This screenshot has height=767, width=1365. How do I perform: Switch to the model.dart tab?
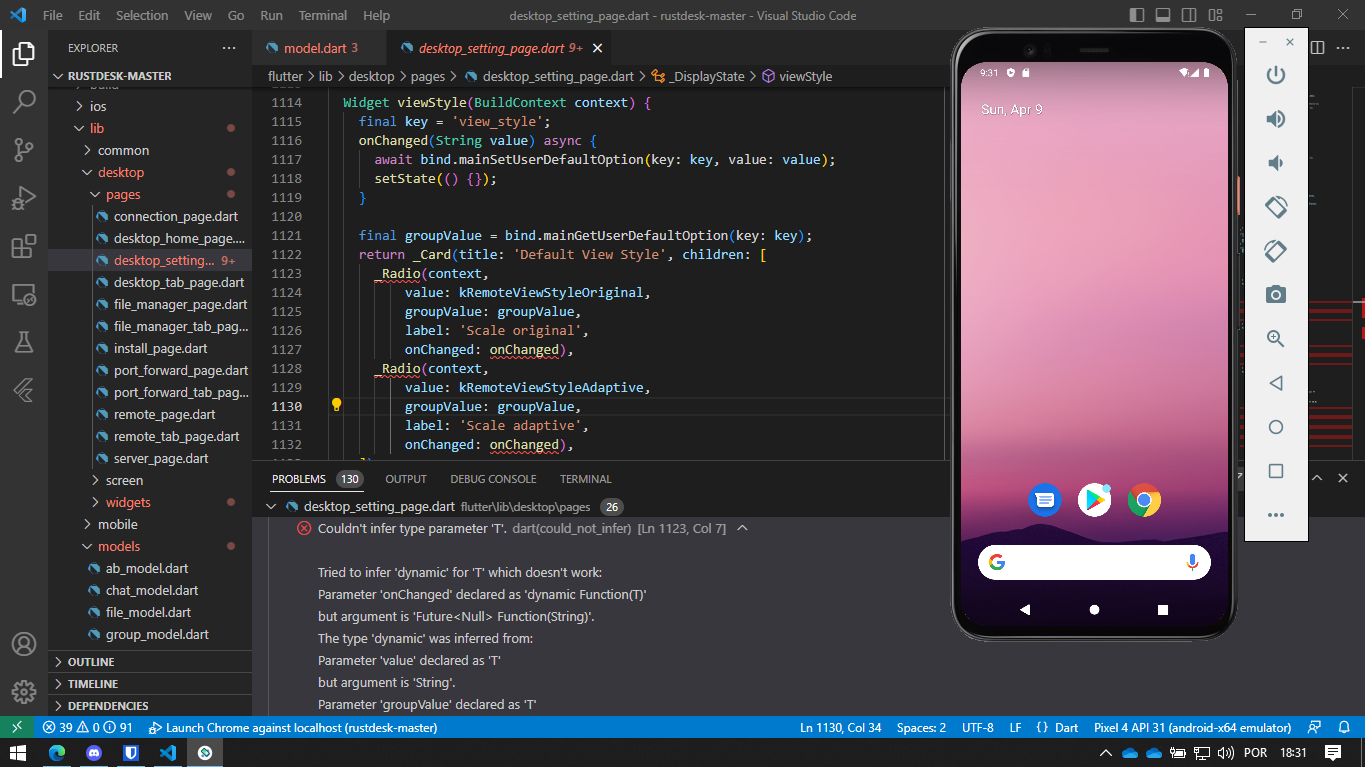tap(317, 46)
